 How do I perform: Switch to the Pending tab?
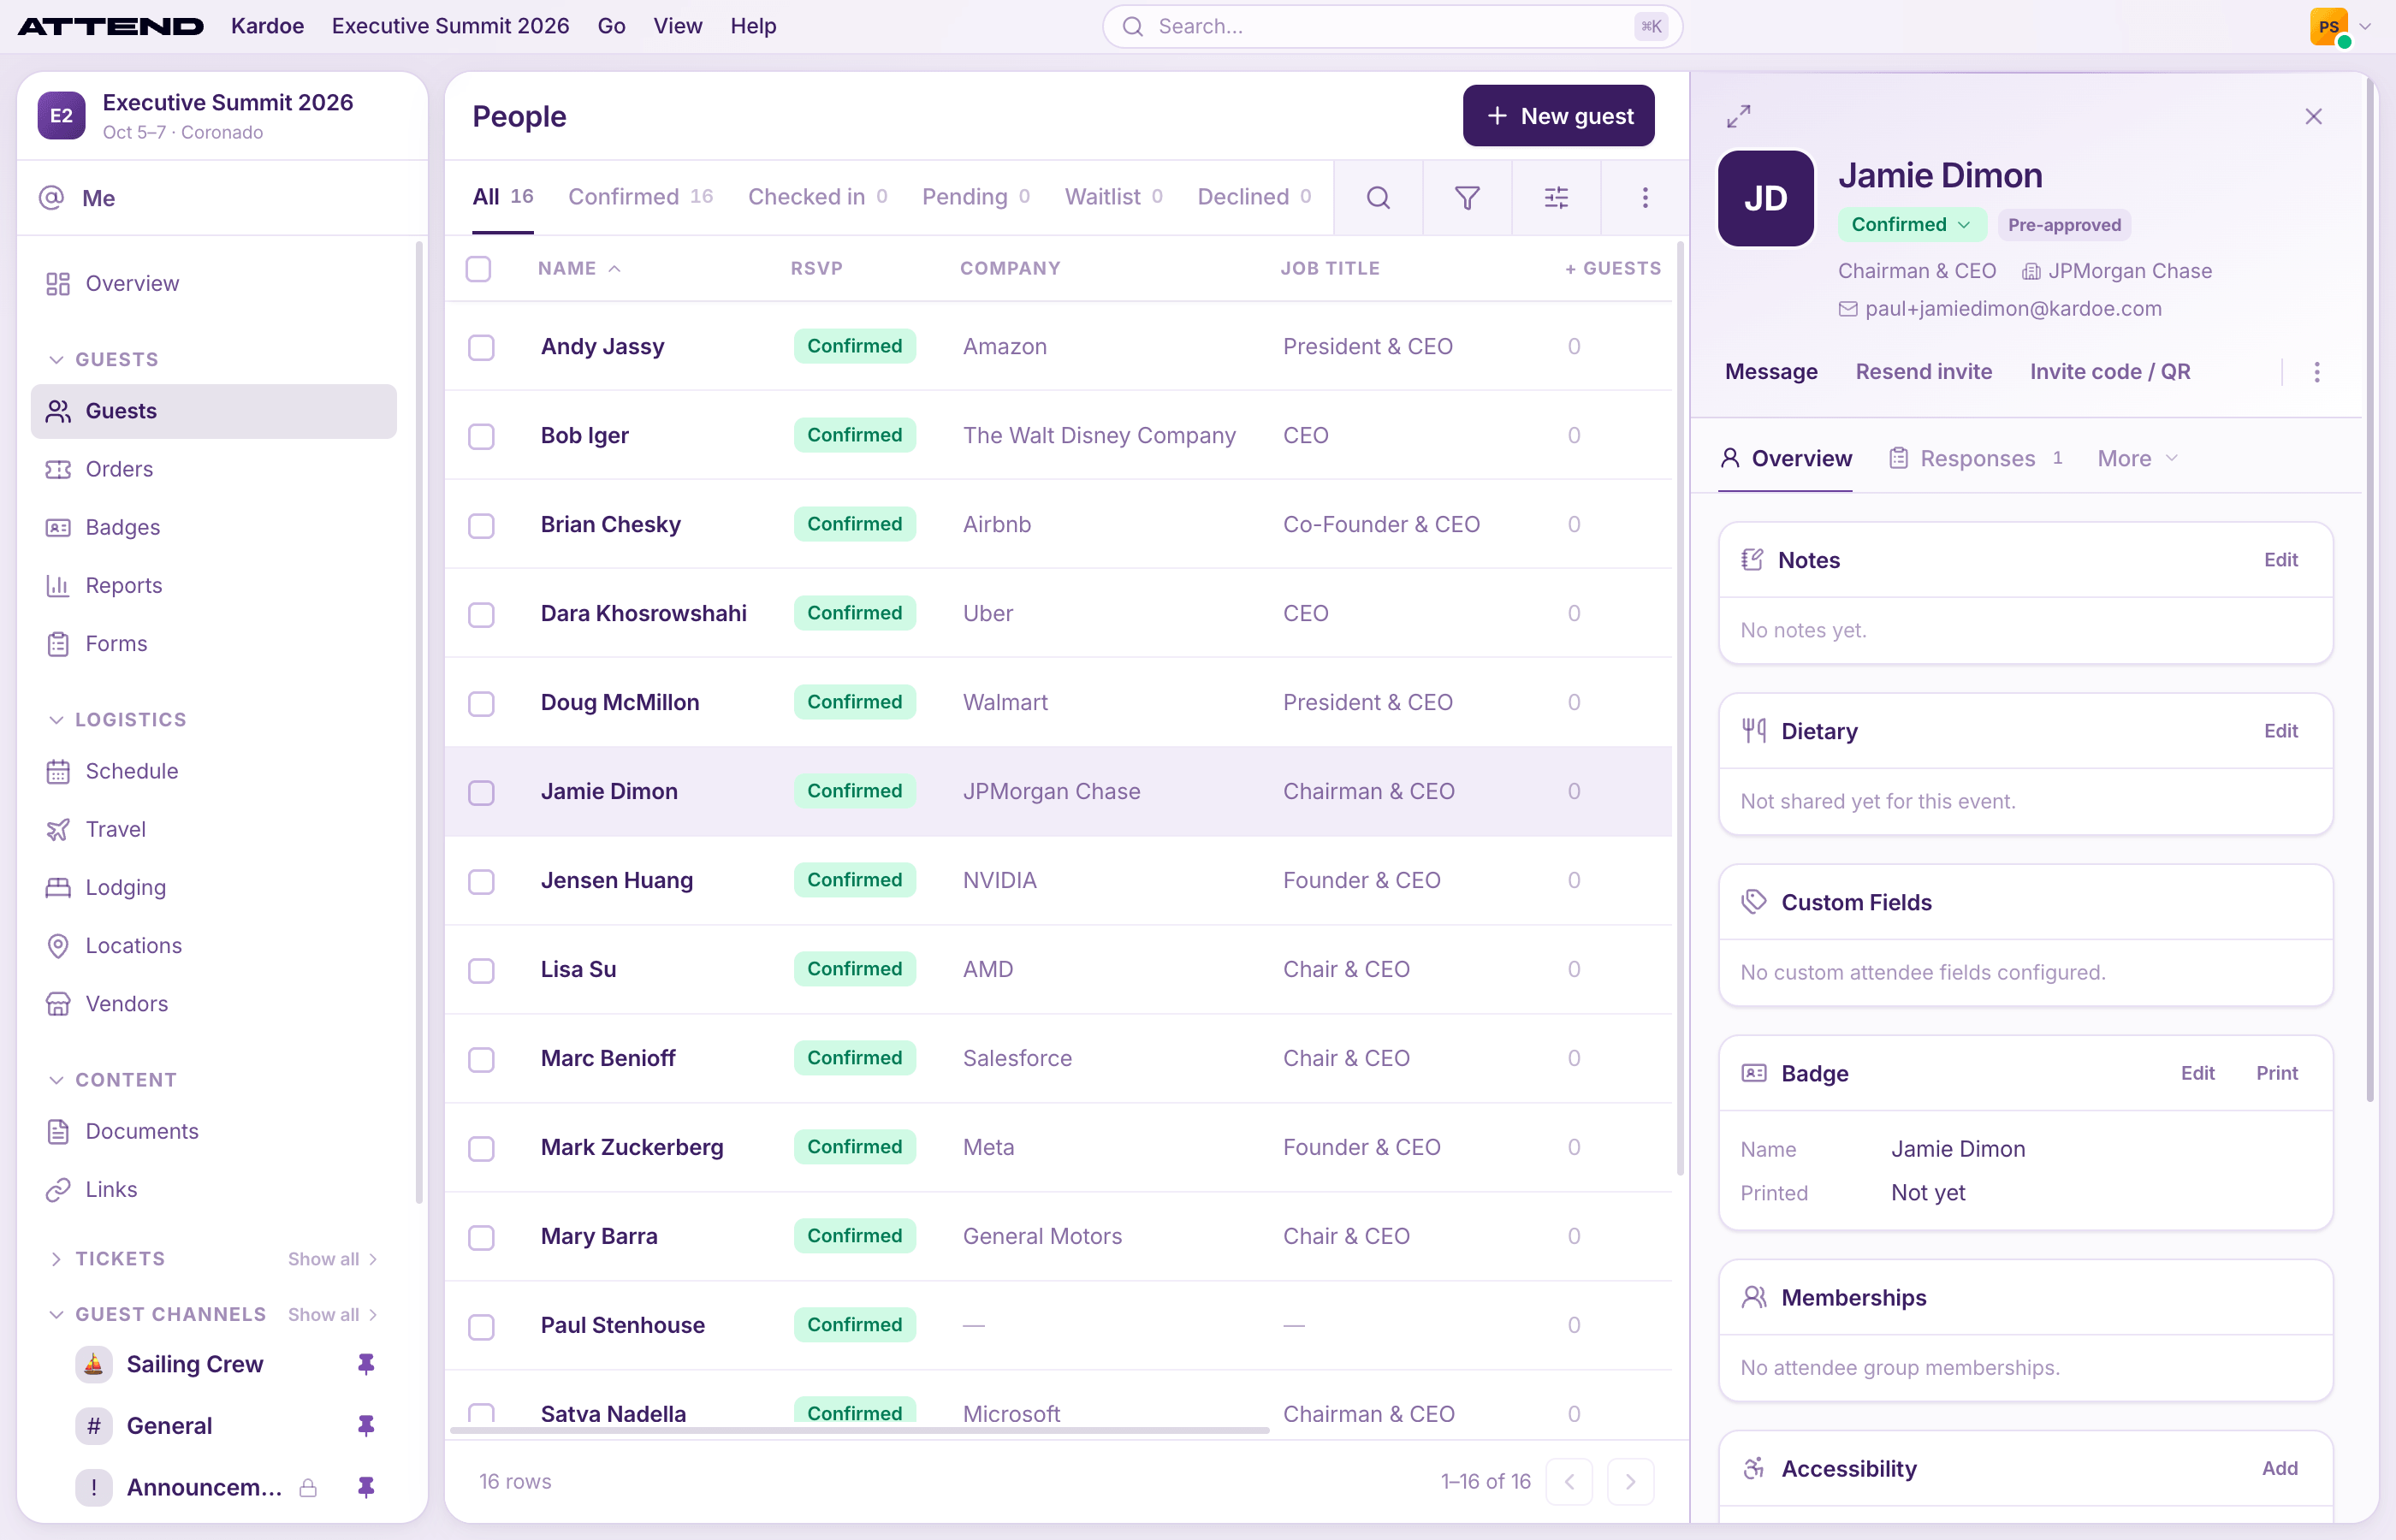(x=975, y=196)
